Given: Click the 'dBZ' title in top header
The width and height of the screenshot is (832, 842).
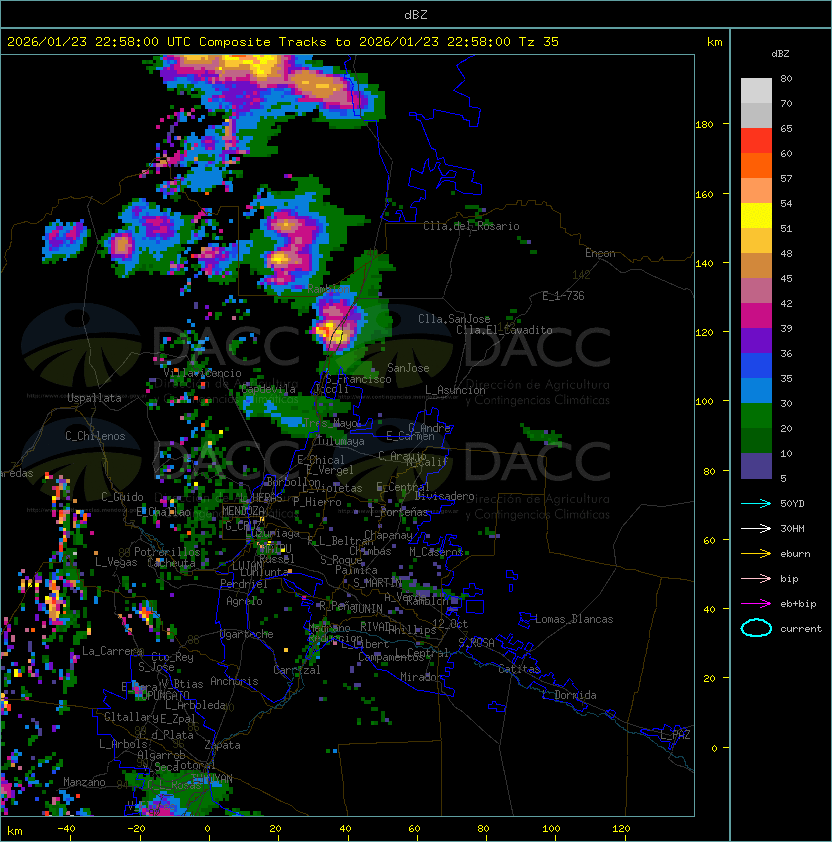Looking at the screenshot, I should tap(416, 14).
